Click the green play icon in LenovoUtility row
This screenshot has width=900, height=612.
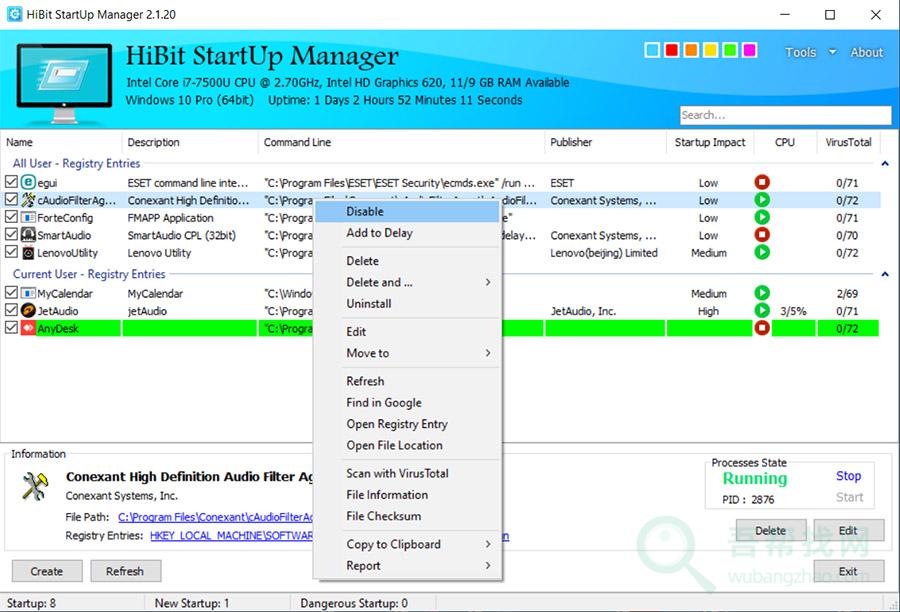[x=762, y=253]
